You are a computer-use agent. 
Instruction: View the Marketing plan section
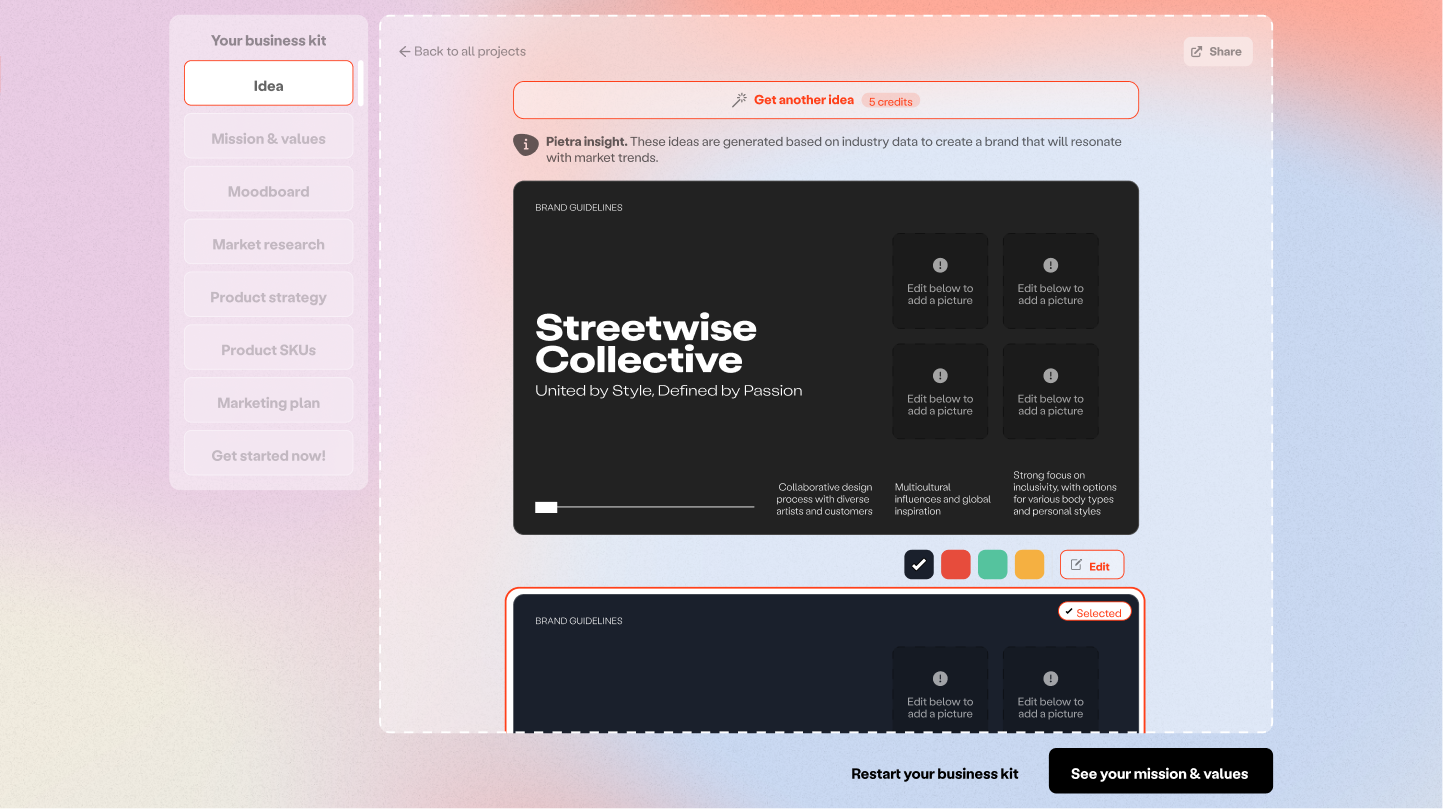pyautogui.click(x=268, y=401)
